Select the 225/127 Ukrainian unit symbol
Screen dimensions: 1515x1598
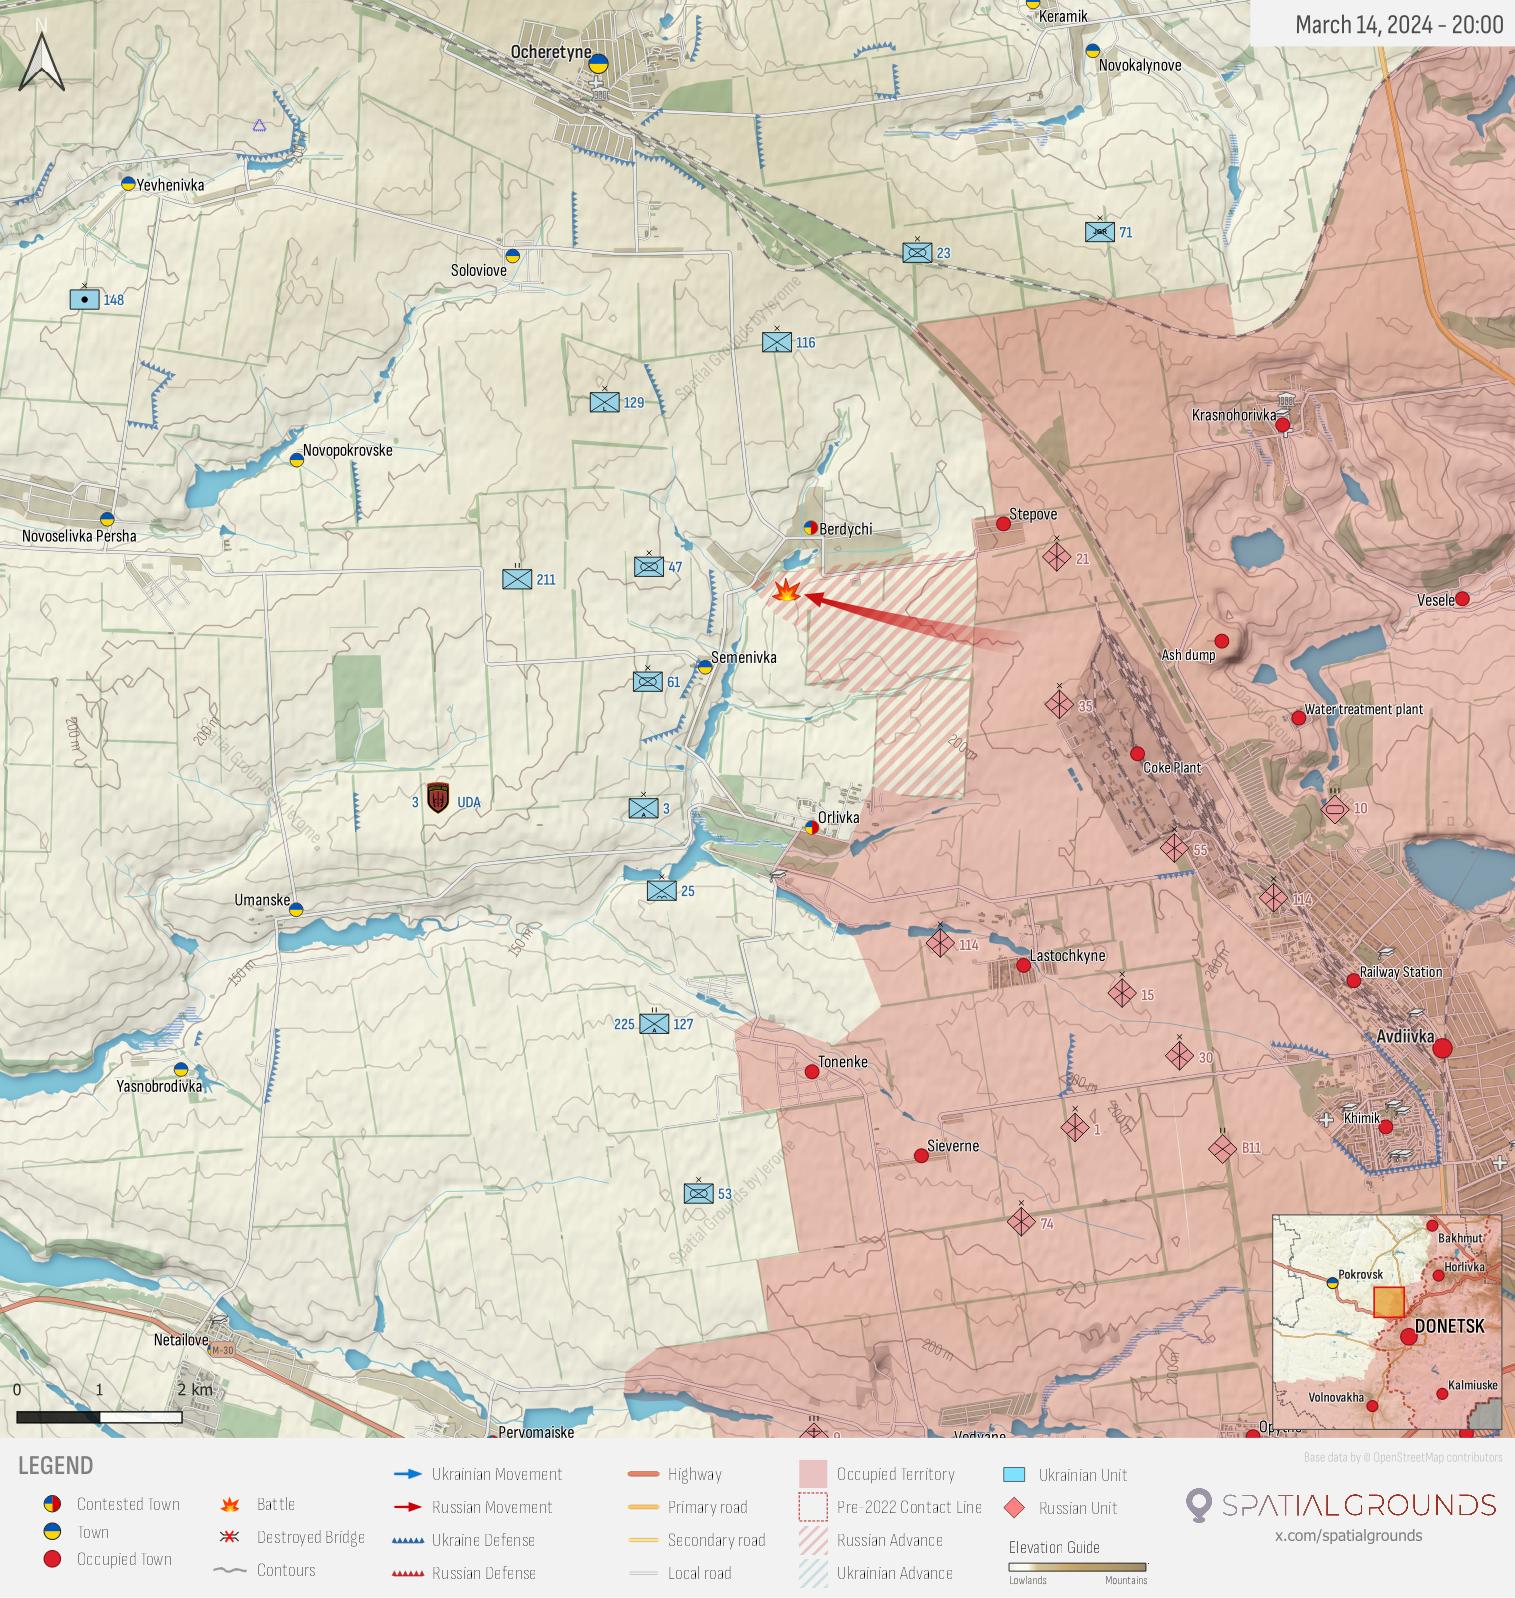pos(654,1024)
